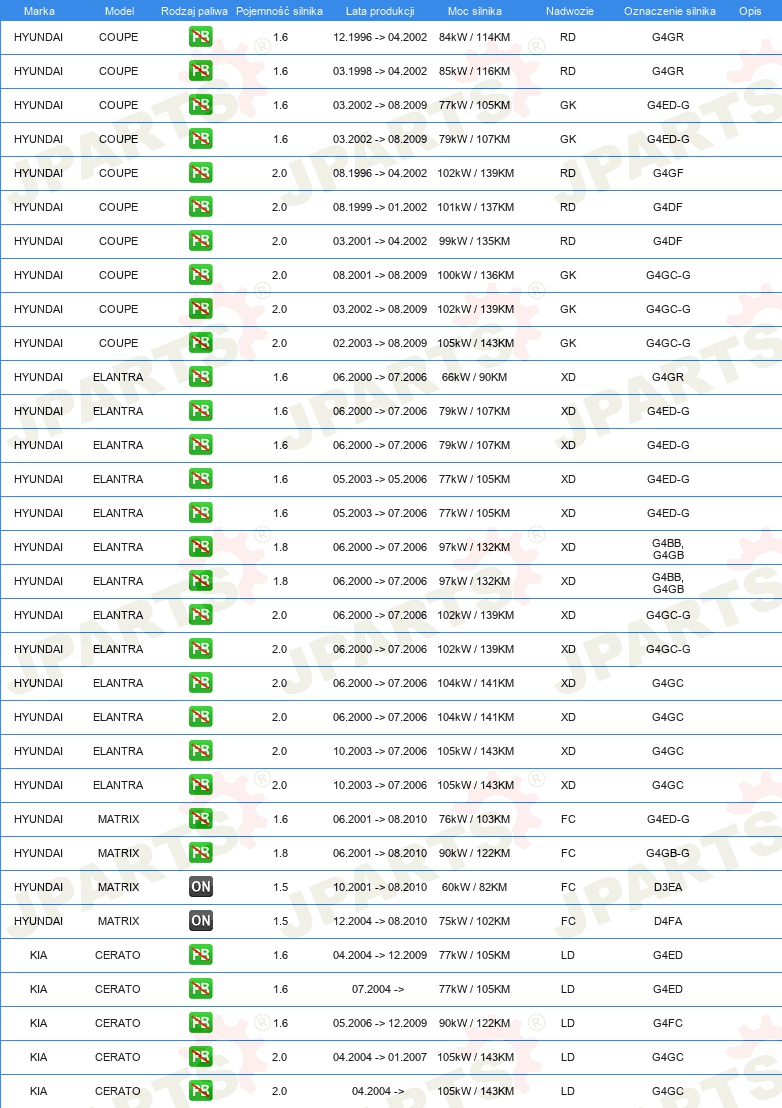
Task: Click petrol icon in MATRIX 76kW / 103KM row
Action: coord(201,819)
